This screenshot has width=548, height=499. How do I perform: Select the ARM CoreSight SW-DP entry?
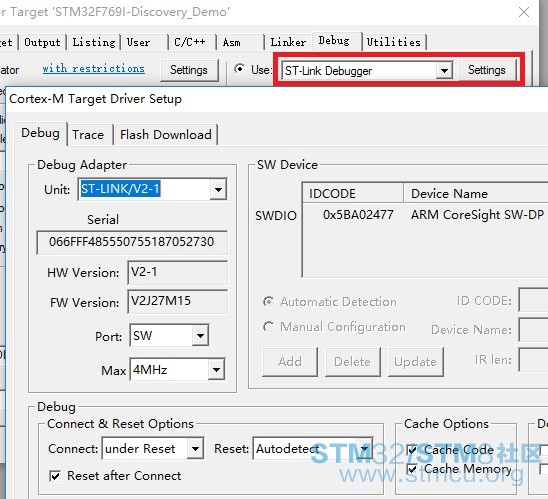[x=477, y=215]
